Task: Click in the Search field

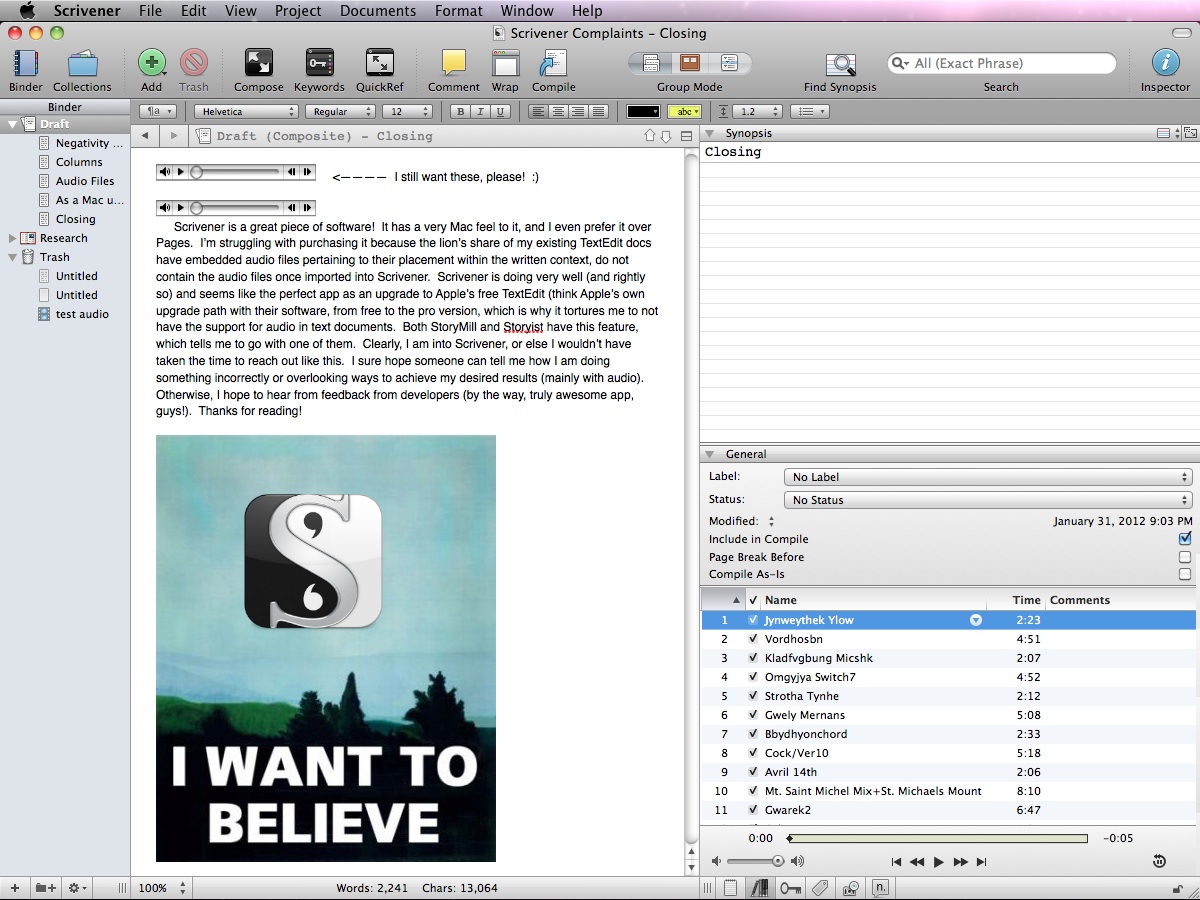Action: point(1002,63)
